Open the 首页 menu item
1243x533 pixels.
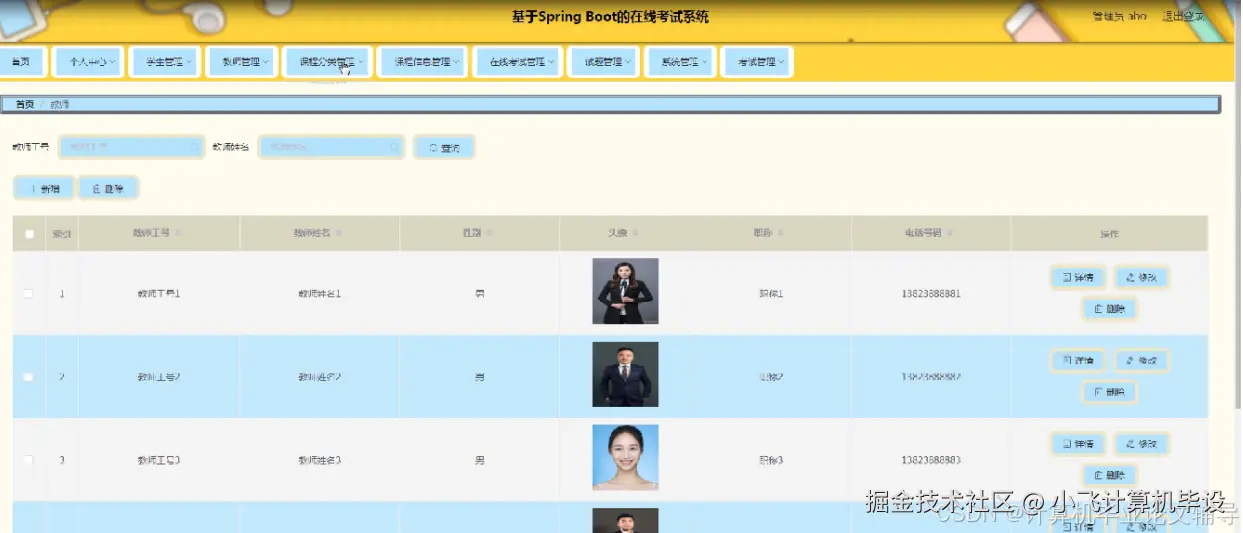click(21, 62)
